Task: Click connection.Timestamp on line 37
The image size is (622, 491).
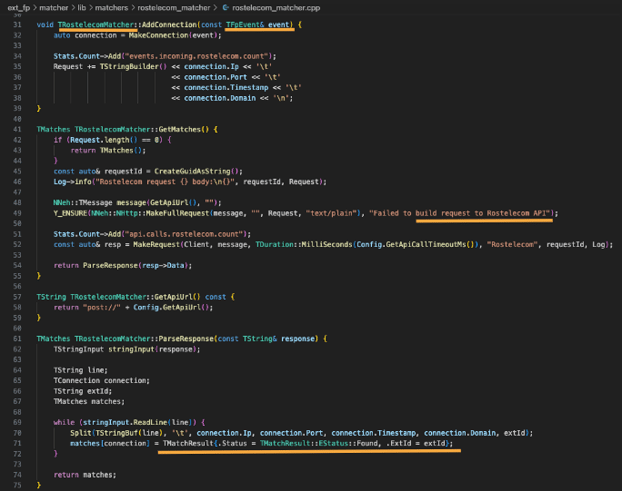Action: tap(226, 88)
